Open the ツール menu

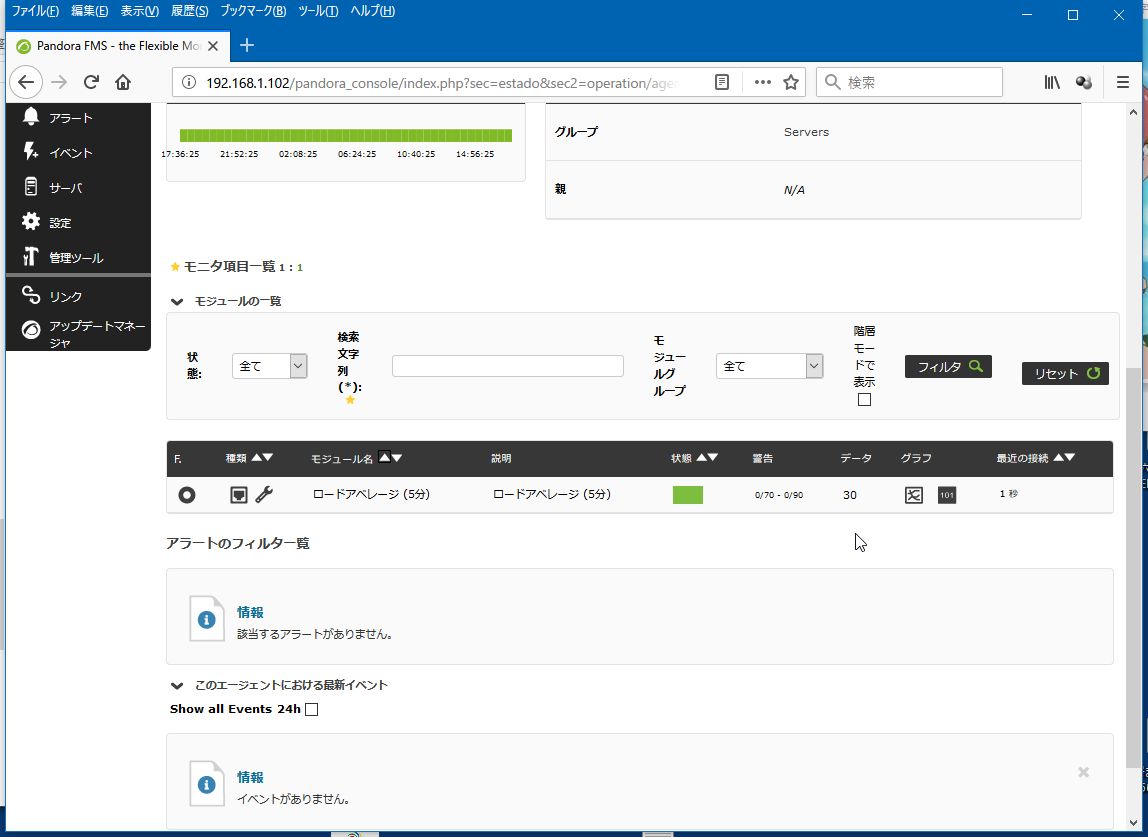[x=318, y=11]
